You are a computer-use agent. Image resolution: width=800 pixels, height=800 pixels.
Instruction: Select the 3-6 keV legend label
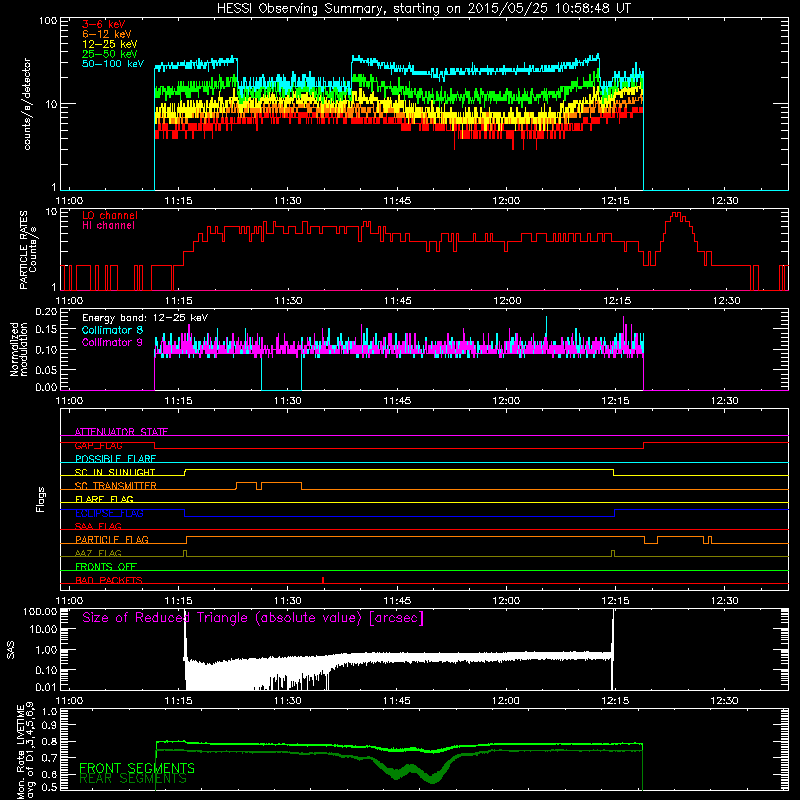tap(104, 24)
